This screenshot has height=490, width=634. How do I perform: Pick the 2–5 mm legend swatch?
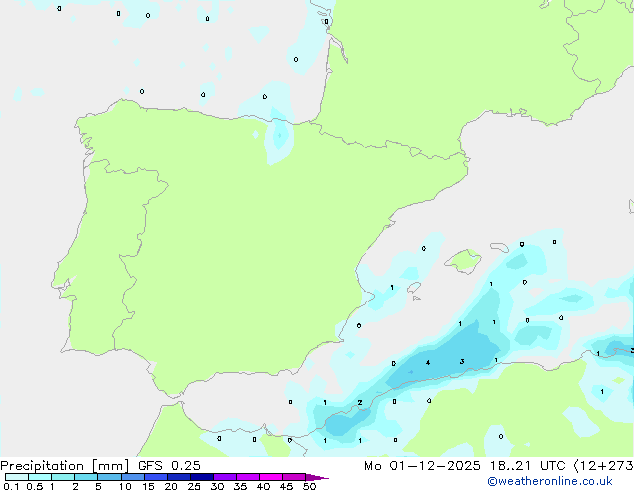pos(86,477)
